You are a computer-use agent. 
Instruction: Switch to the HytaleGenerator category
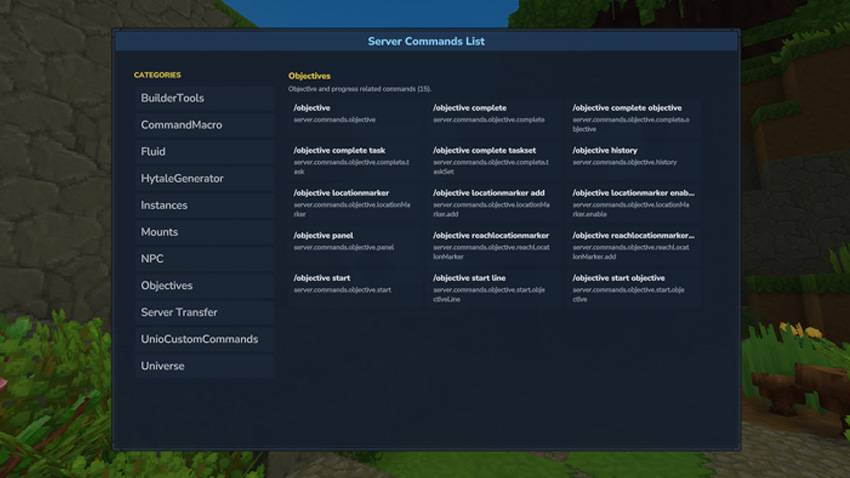tap(203, 178)
